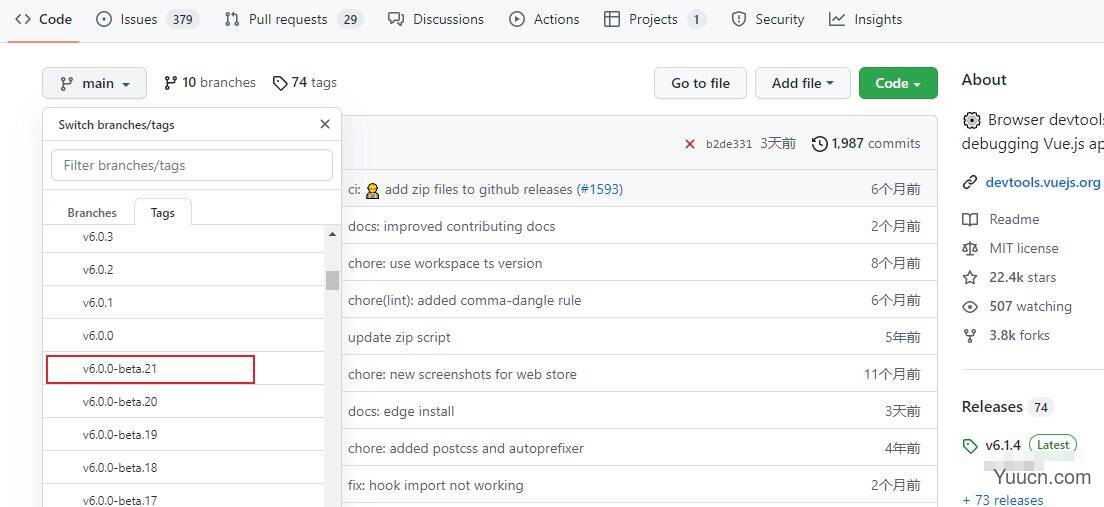Click the Code angle-brackets icon

tap(23, 20)
